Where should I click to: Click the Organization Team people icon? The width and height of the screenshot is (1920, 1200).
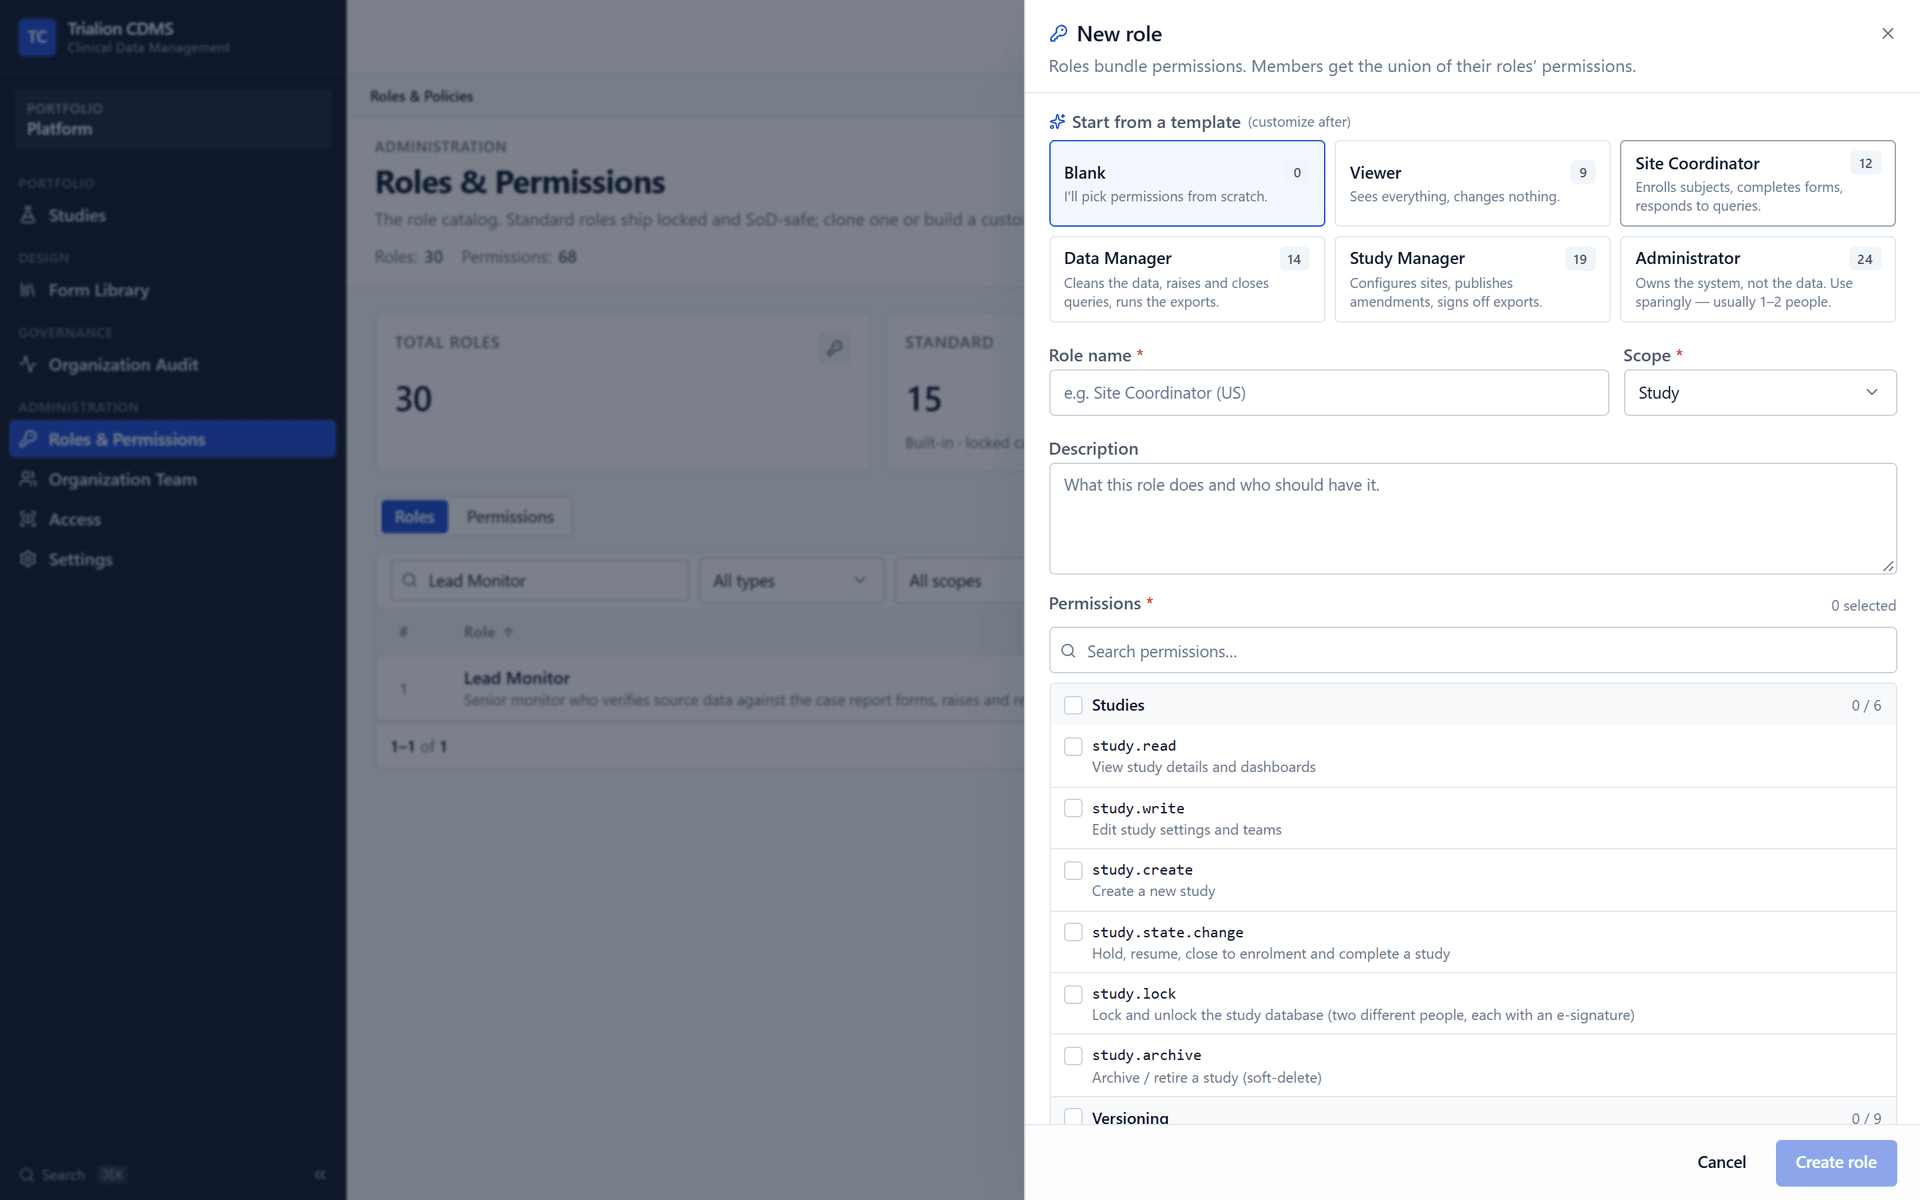(28, 479)
